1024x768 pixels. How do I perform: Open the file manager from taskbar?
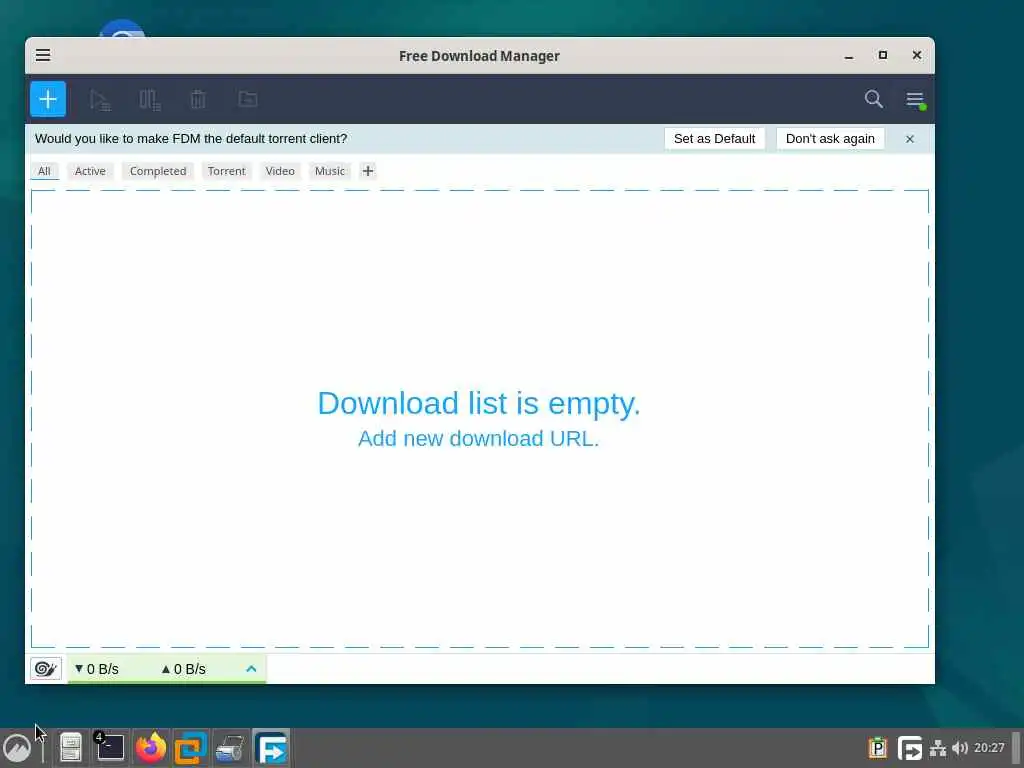pyautogui.click(x=71, y=748)
